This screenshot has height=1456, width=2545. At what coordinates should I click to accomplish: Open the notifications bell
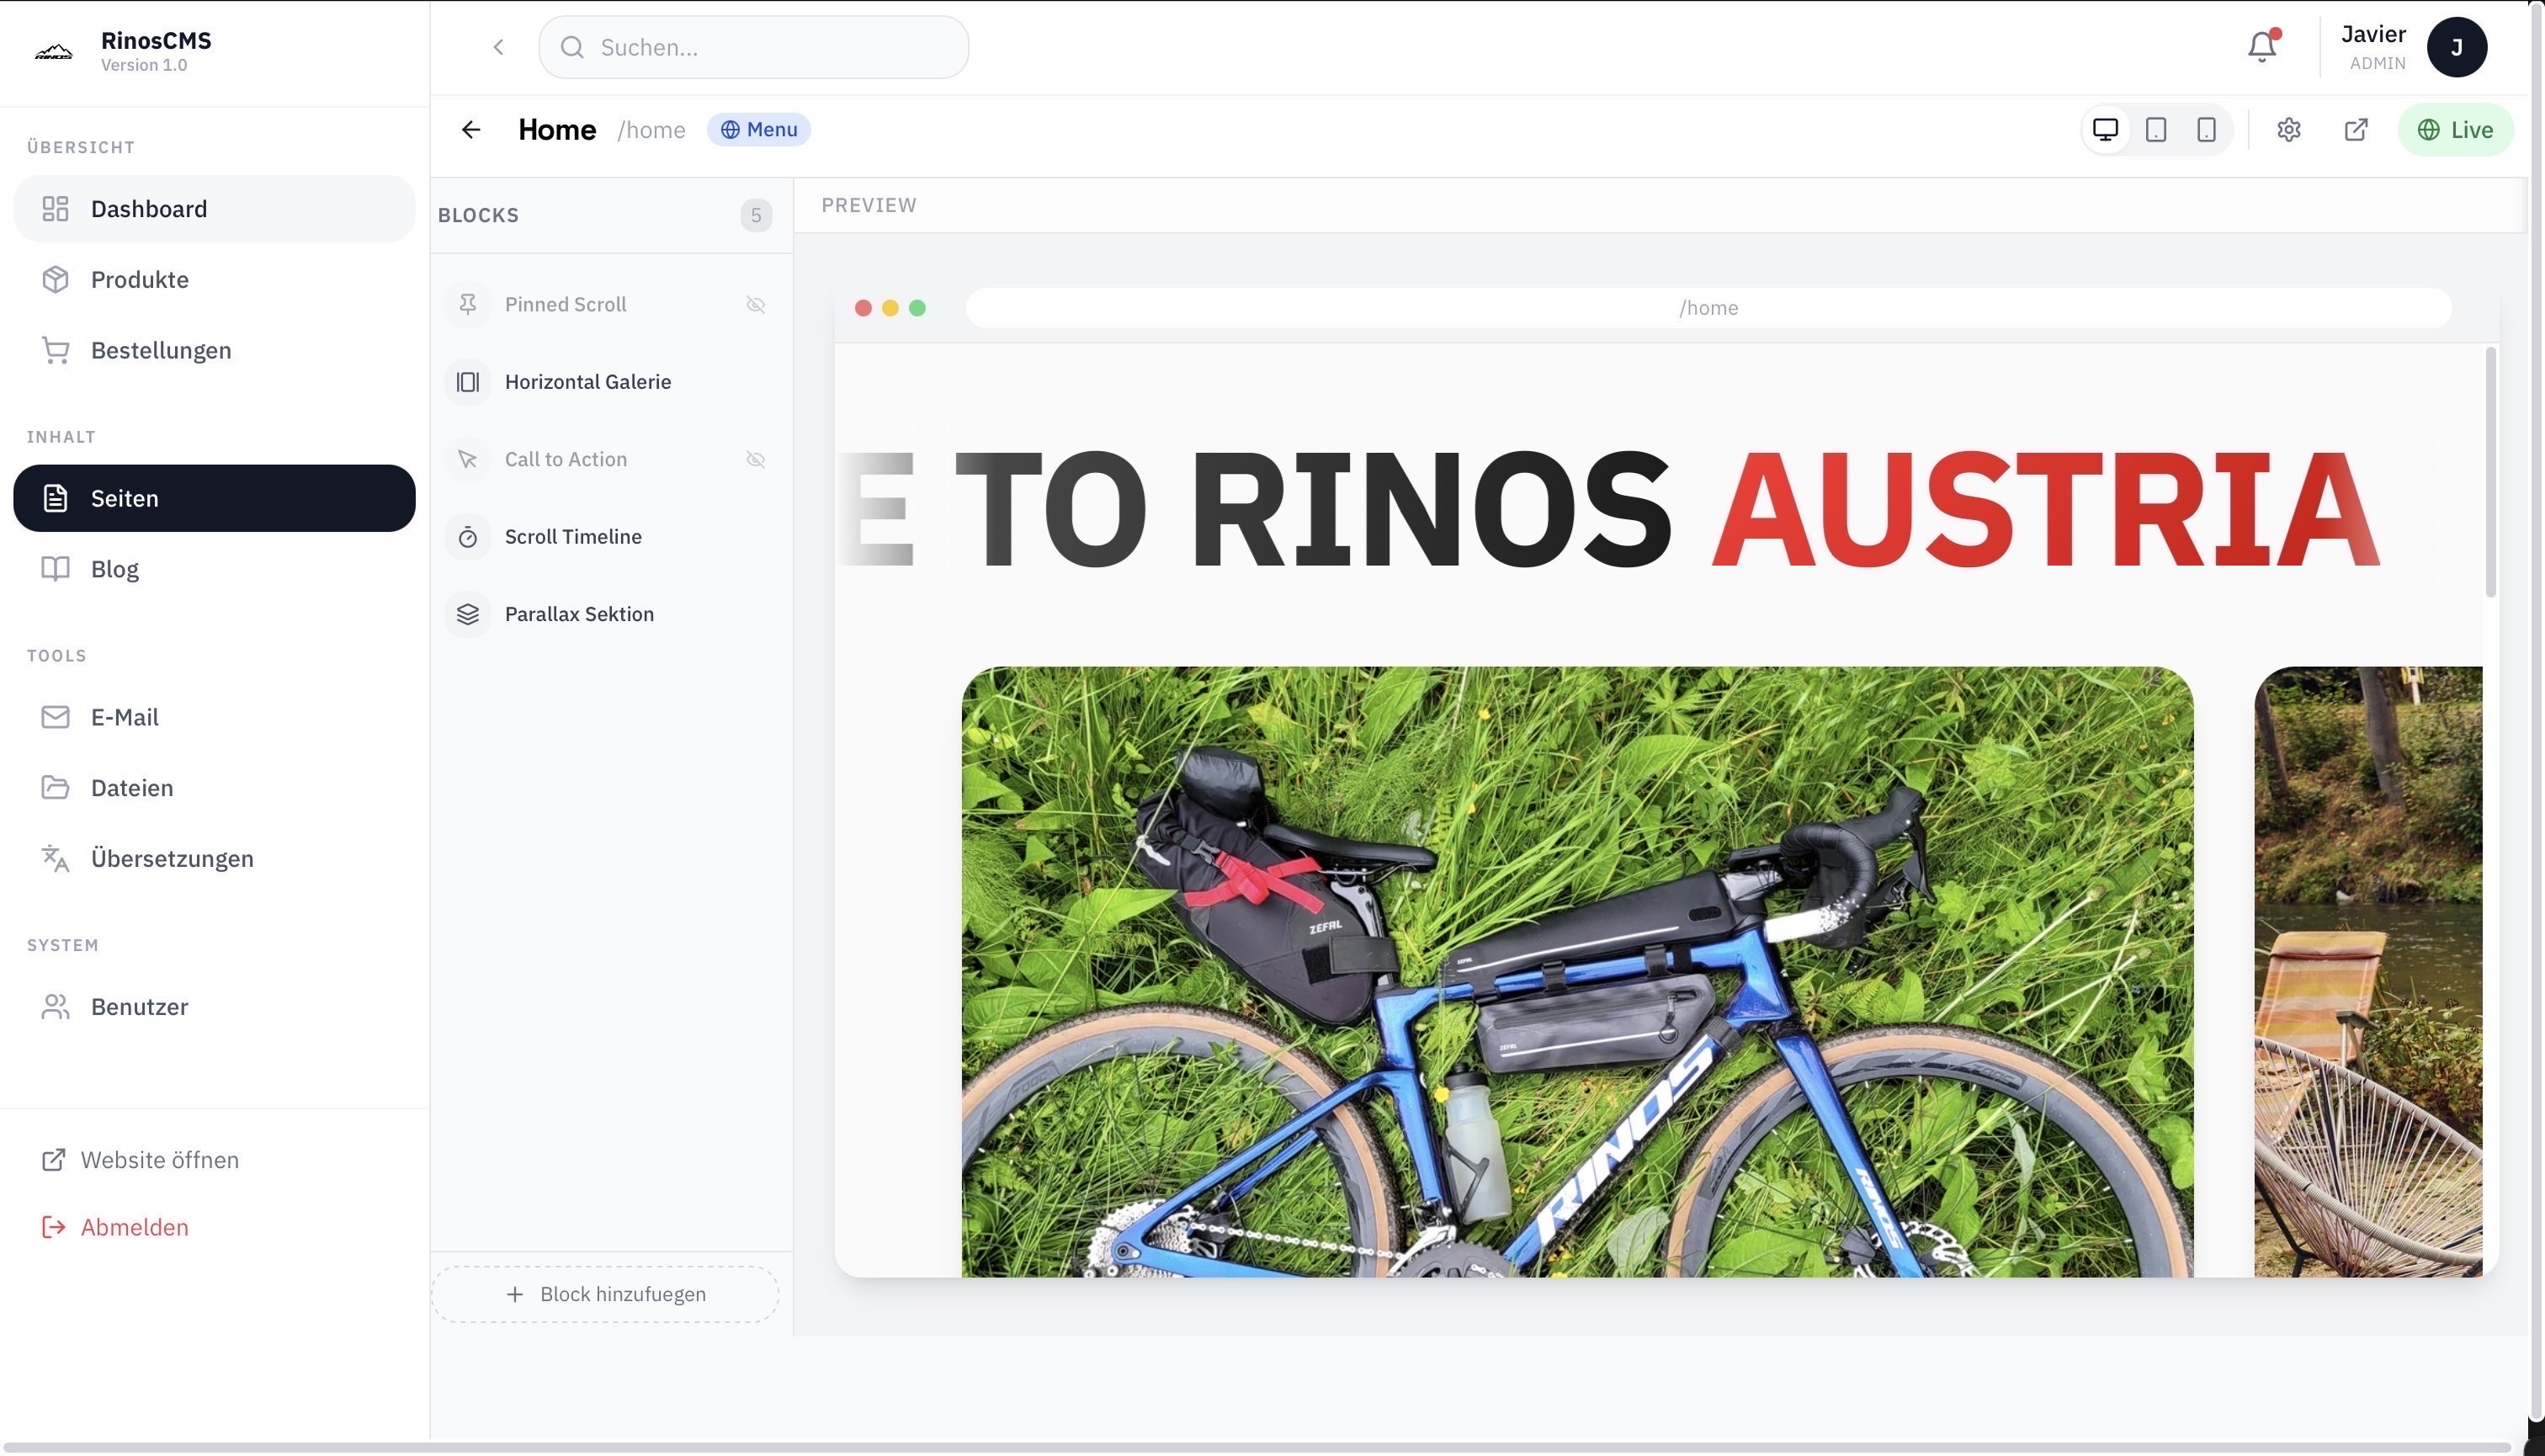tap(2262, 46)
